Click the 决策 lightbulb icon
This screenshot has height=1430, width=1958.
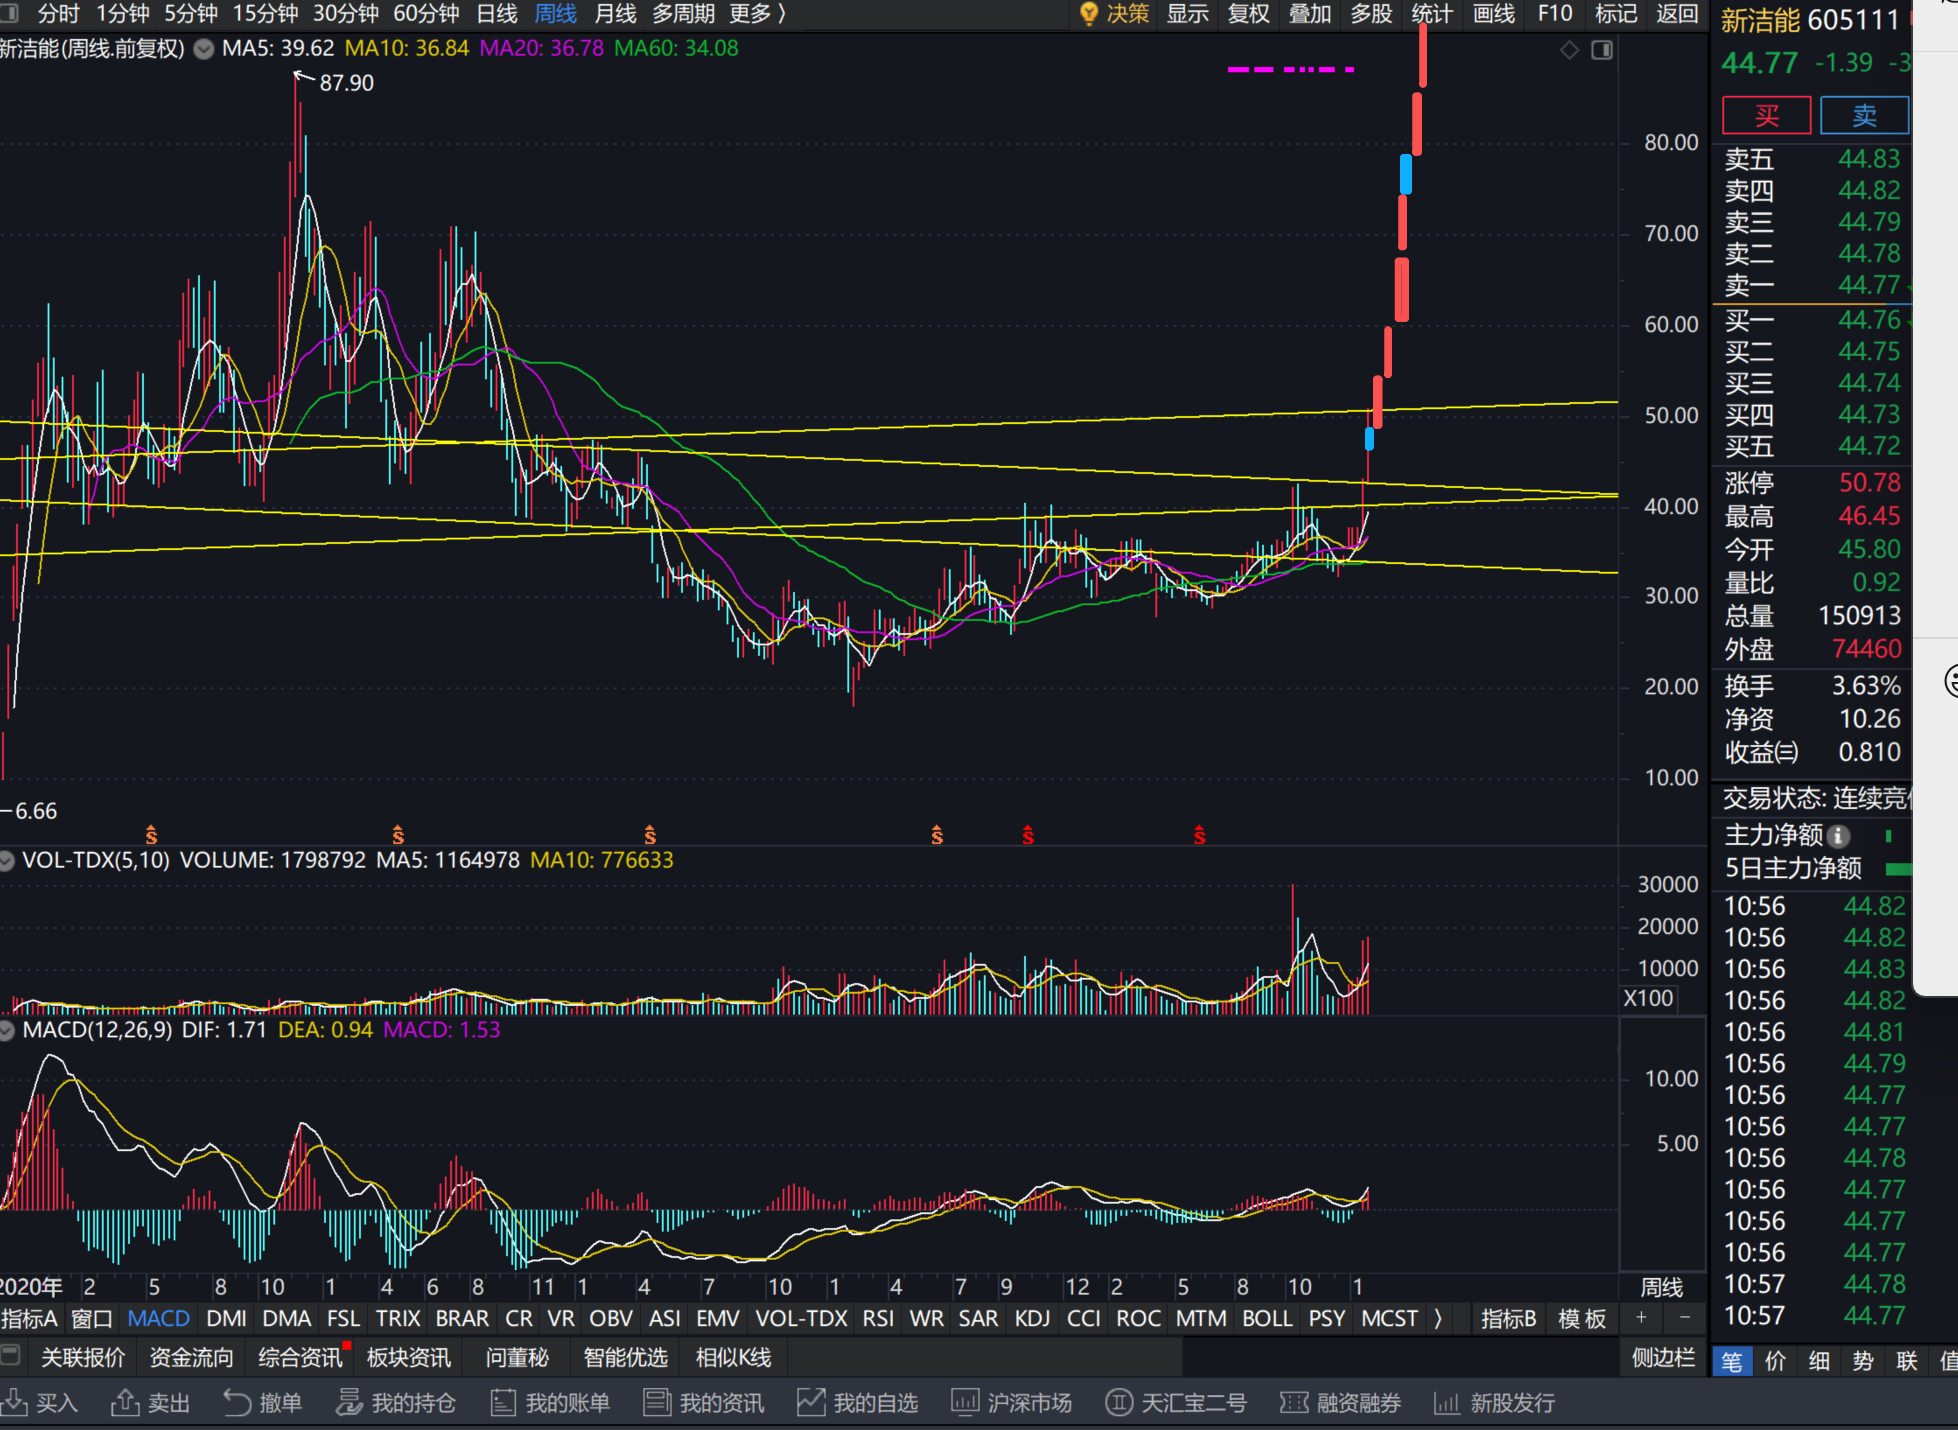(1089, 14)
